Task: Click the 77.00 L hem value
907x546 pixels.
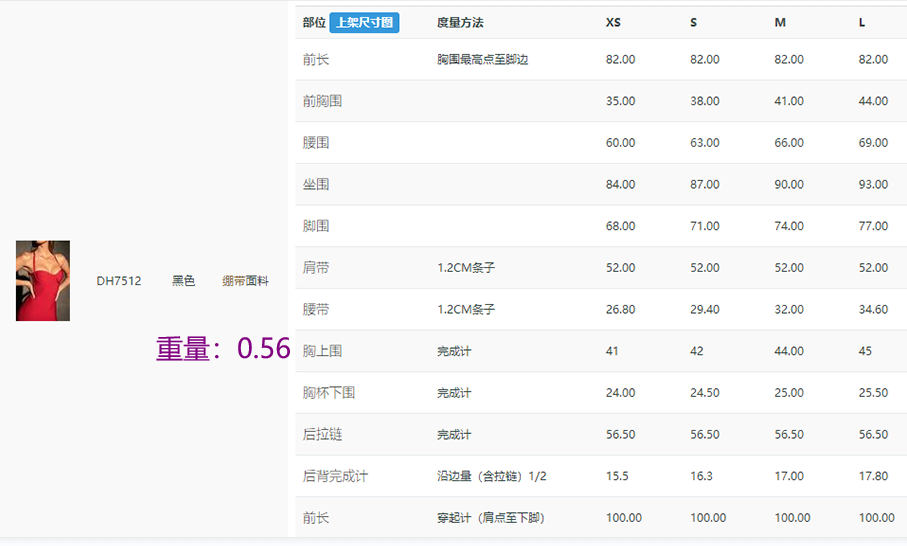Action: tap(873, 226)
